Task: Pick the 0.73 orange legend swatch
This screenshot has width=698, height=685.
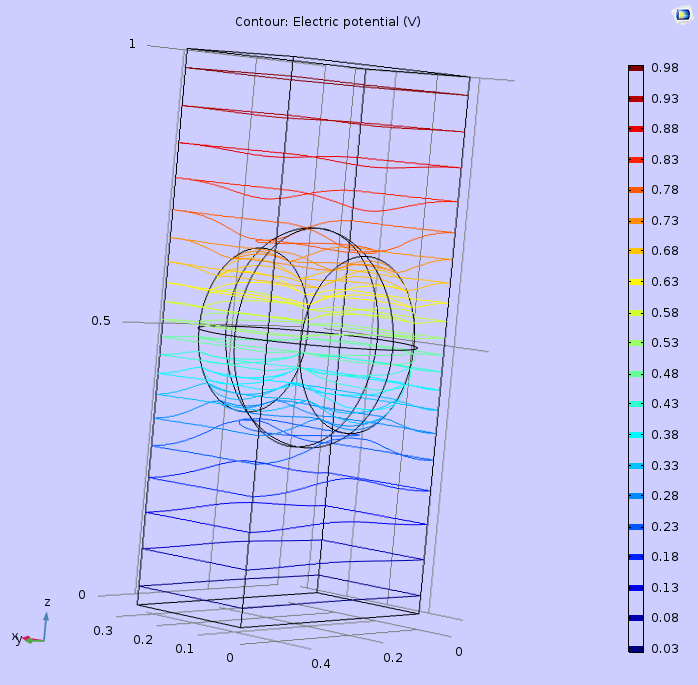Action: pyautogui.click(x=636, y=221)
